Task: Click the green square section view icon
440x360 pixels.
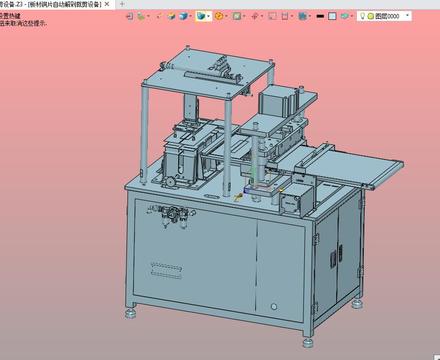Action: (237, 16)
